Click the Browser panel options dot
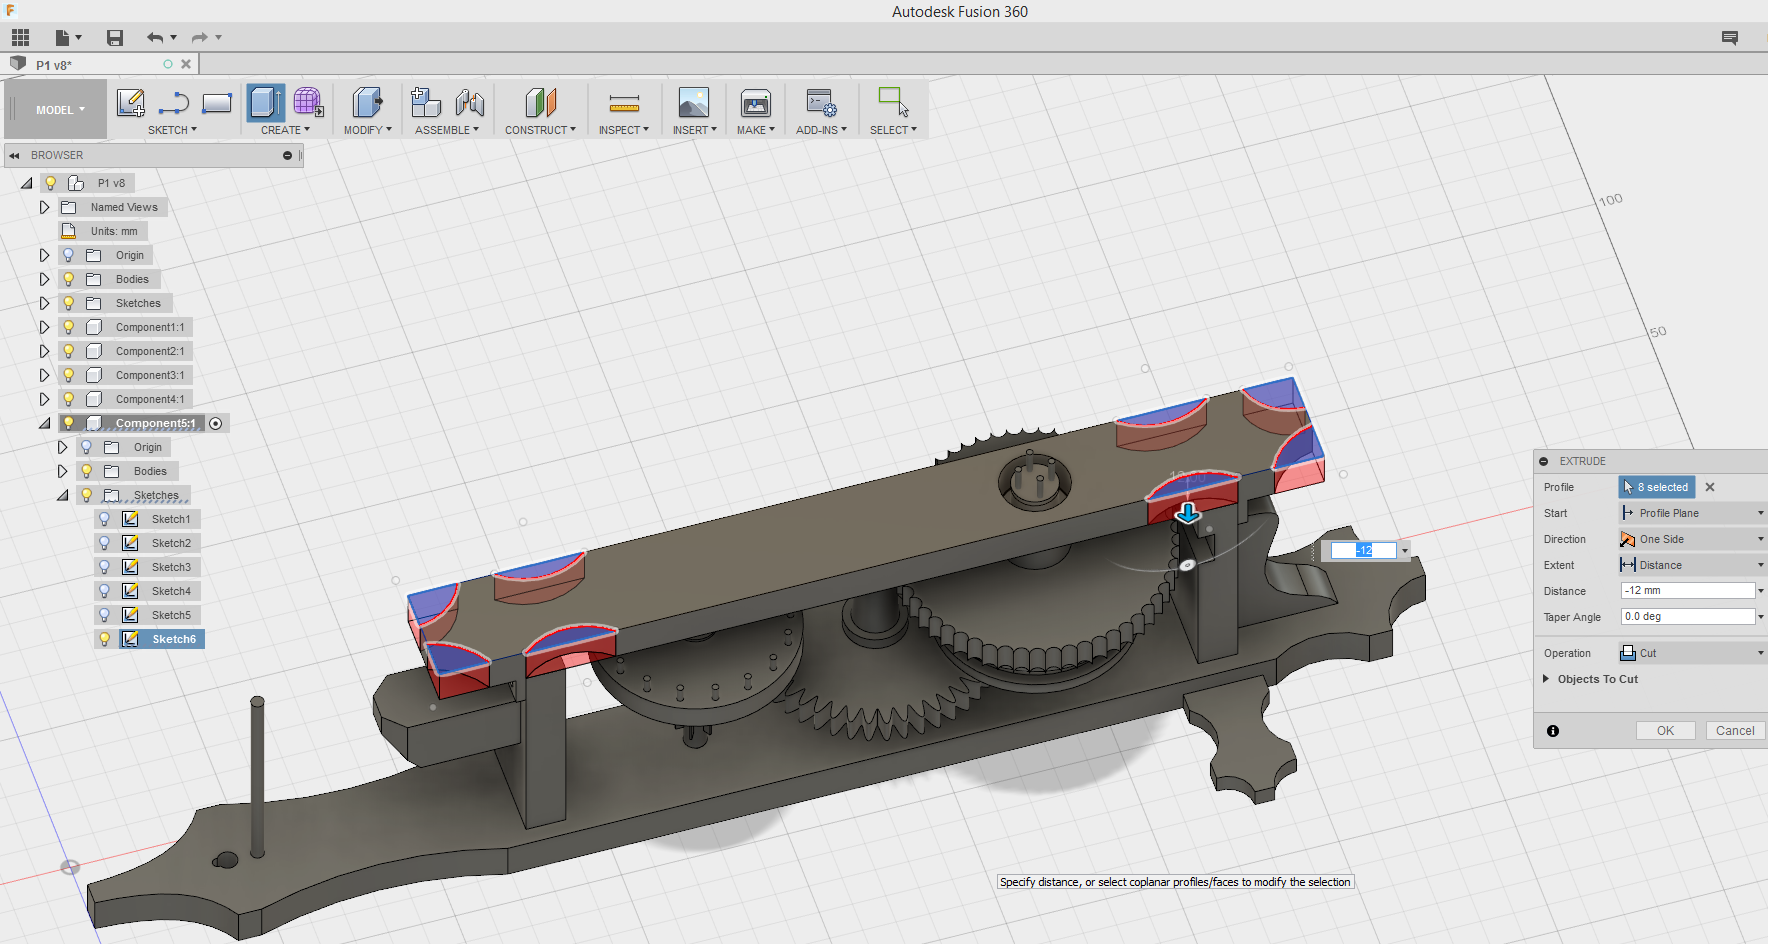The image size is (1768, 944). 287,156
